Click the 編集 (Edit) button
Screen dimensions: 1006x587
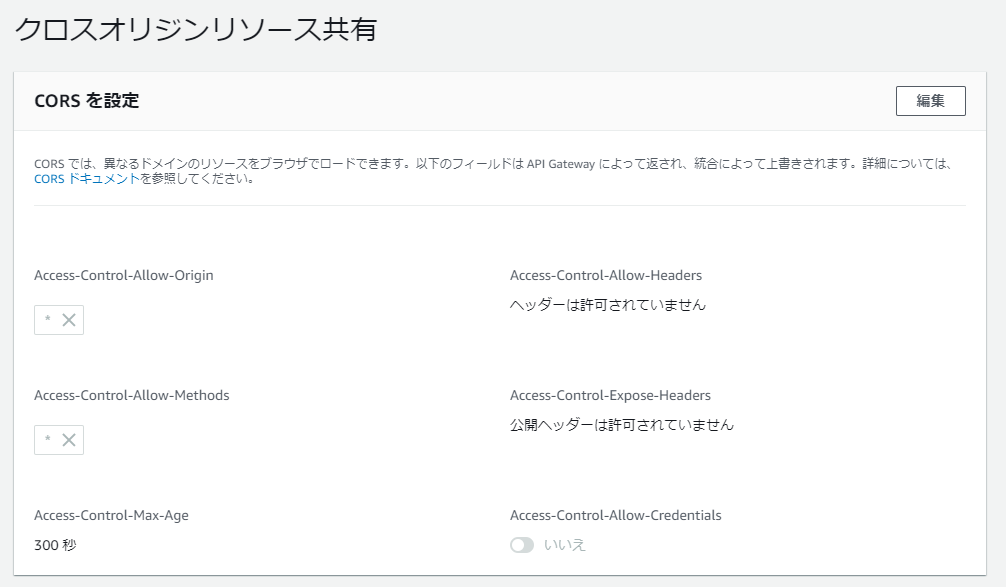coord(930,101)
